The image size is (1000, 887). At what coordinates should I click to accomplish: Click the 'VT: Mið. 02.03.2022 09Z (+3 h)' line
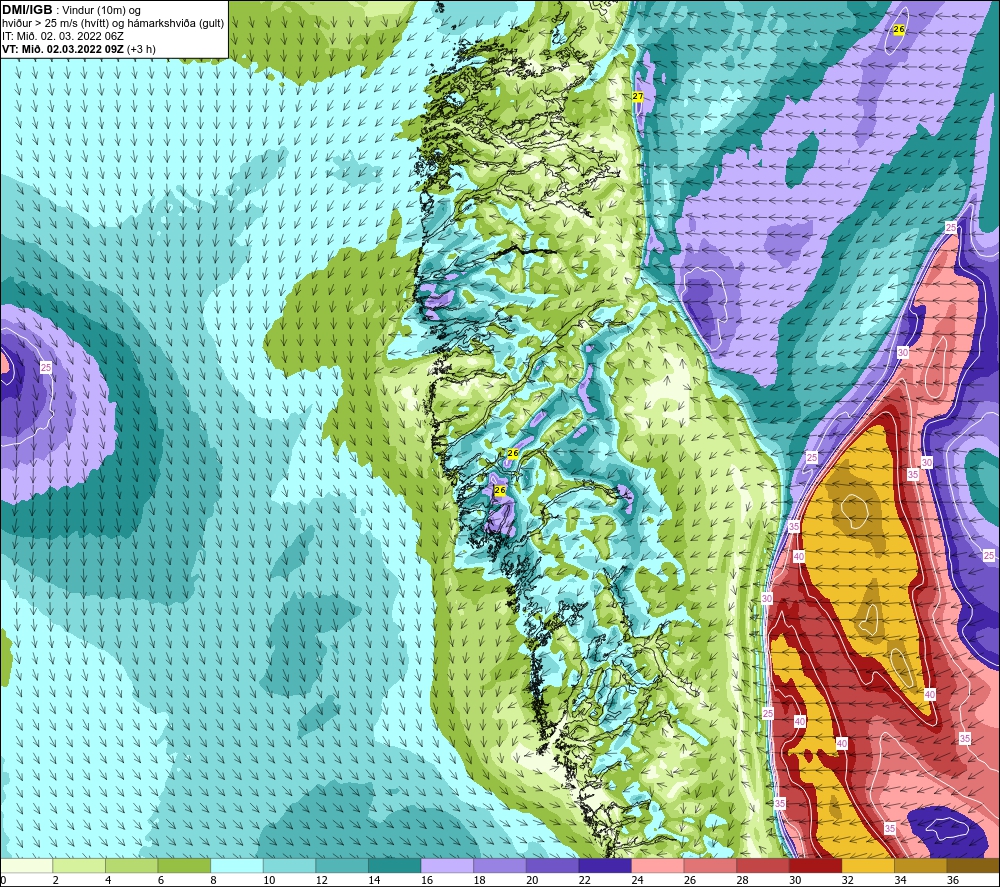[78, 49]
